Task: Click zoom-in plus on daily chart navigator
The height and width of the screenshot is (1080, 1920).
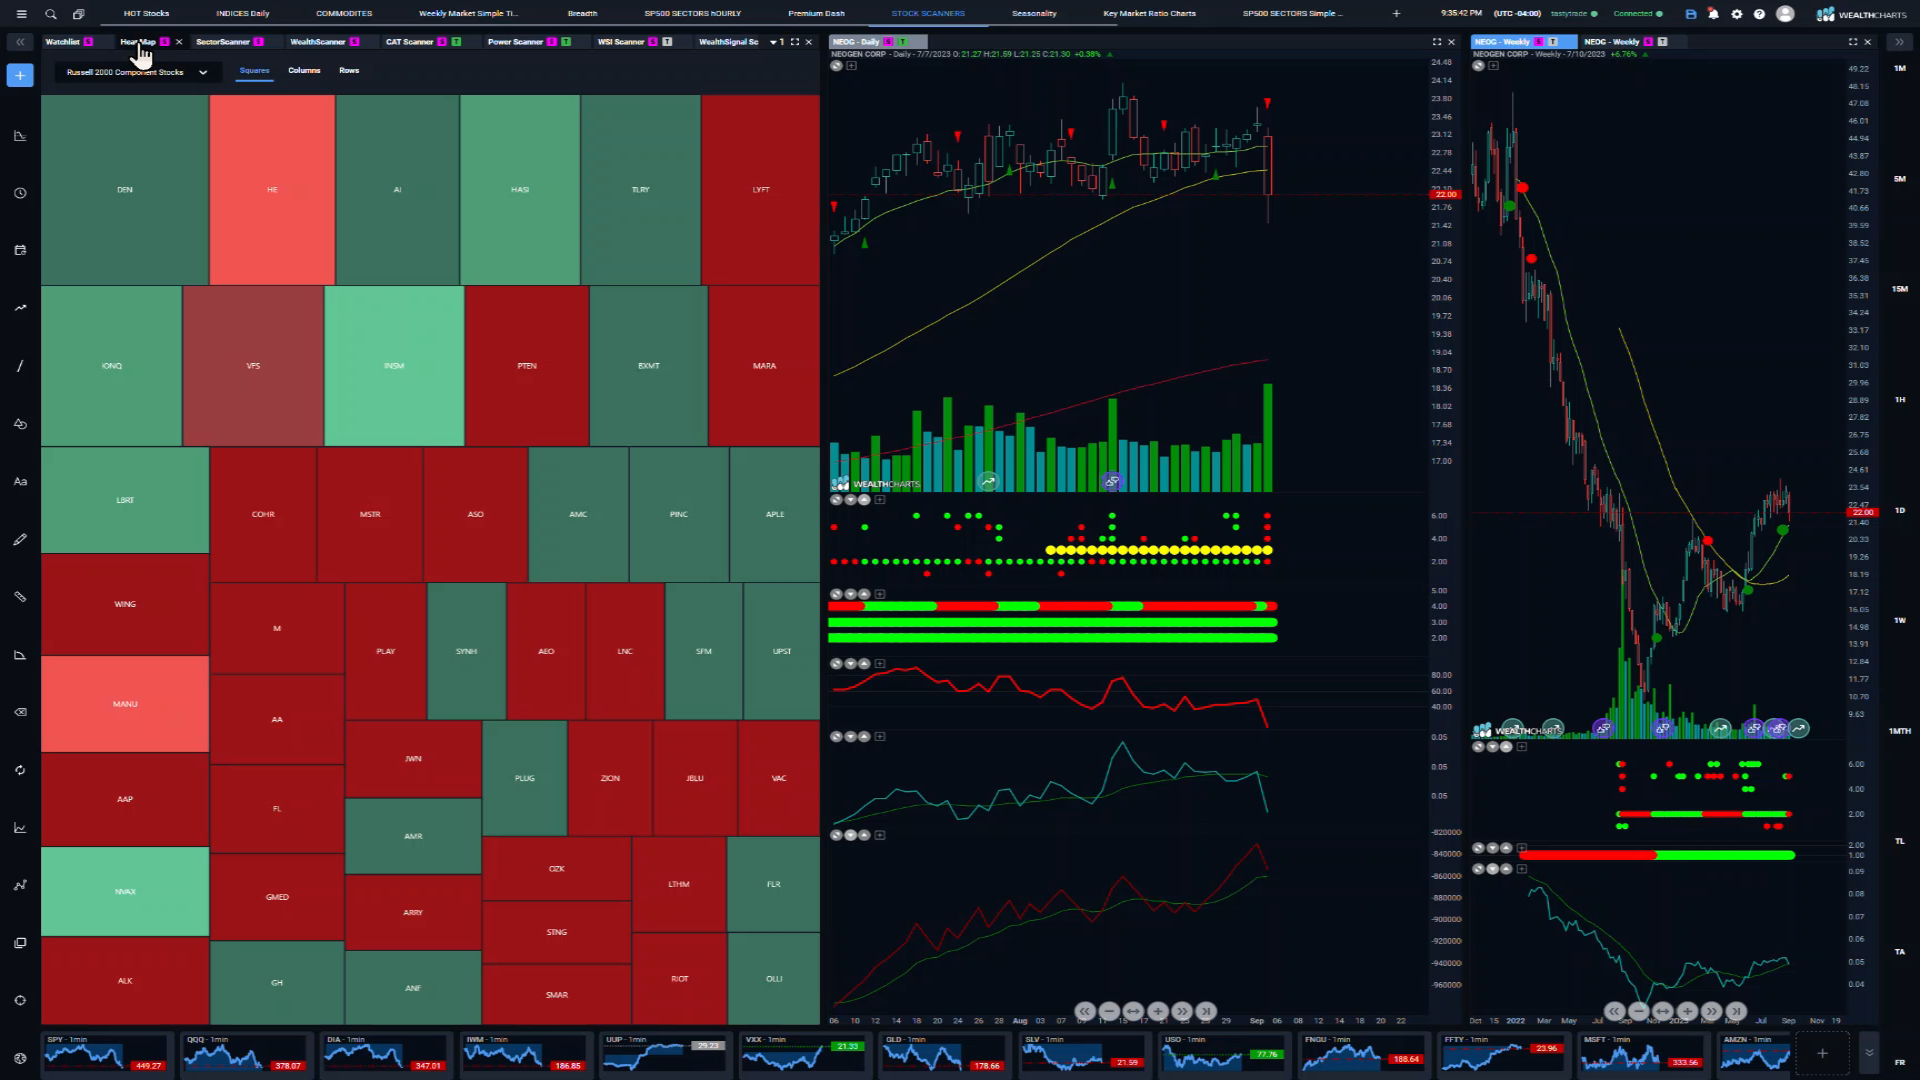Action: point(1158,1011)
